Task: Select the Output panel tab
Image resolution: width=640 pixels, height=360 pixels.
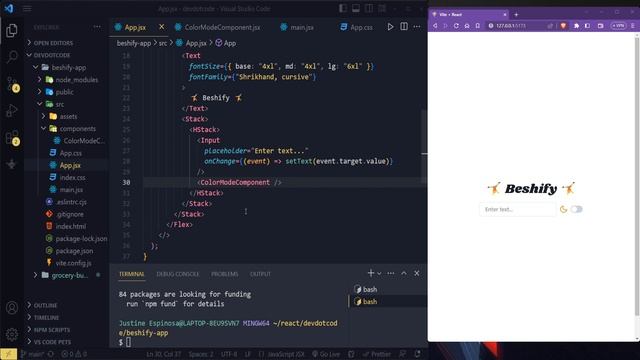Action: coord(260,274)
